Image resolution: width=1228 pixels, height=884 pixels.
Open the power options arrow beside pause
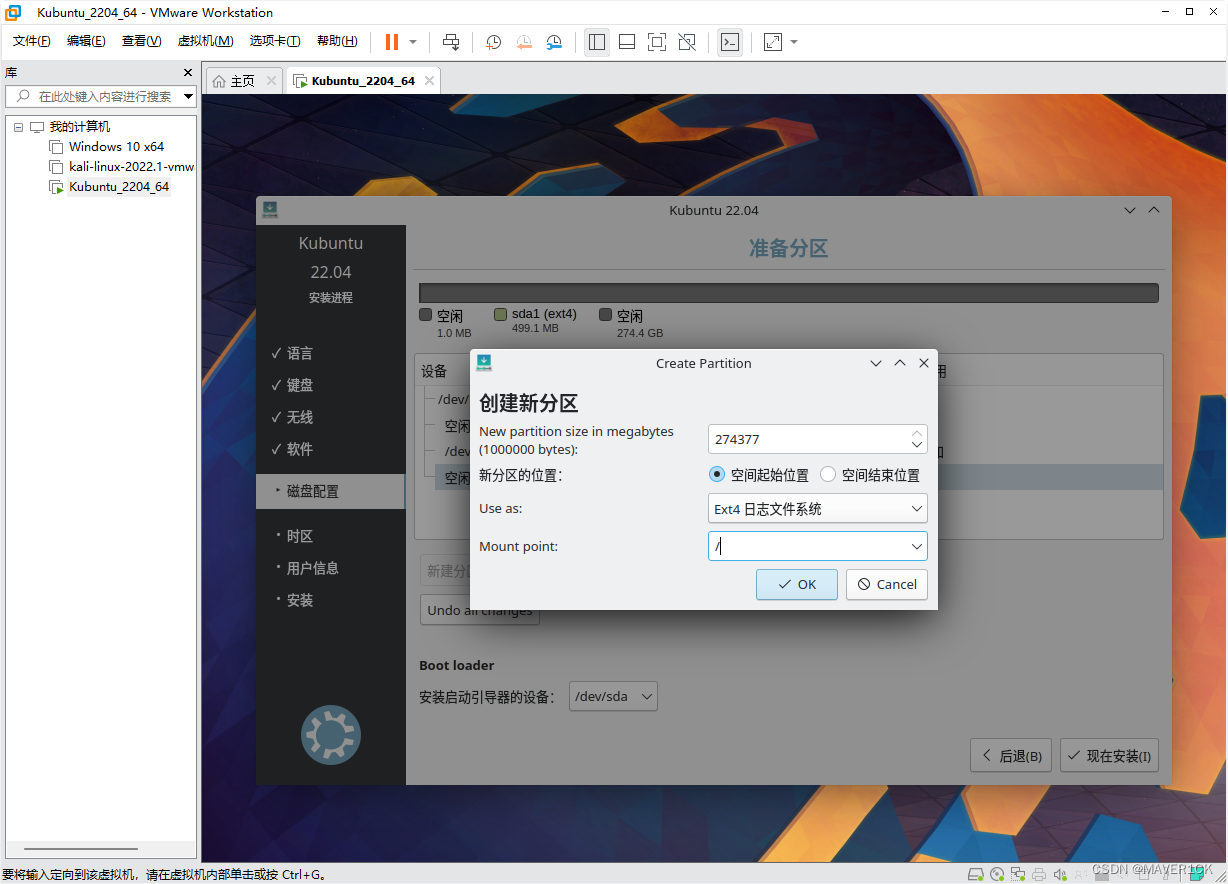pos(413,42)
